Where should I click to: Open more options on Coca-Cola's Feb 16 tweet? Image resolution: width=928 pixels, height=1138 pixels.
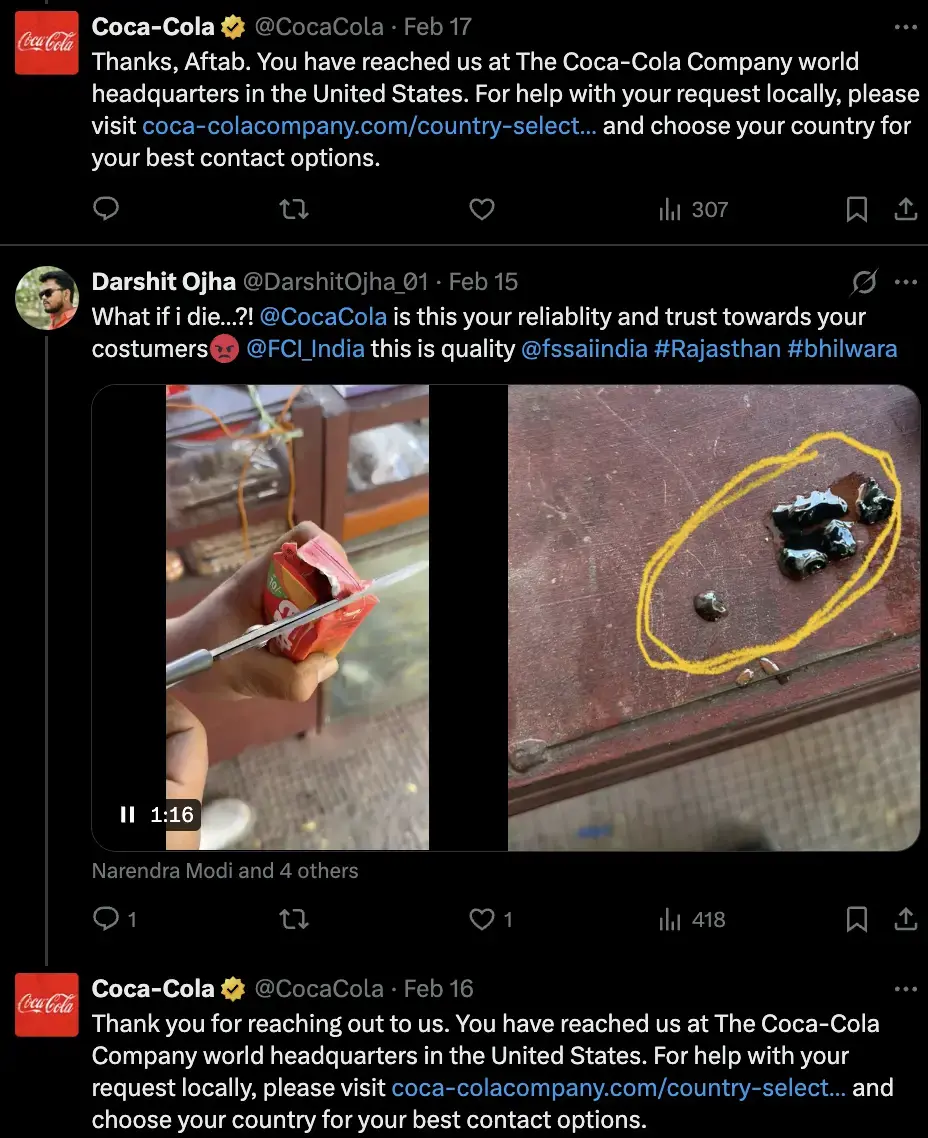905,989
